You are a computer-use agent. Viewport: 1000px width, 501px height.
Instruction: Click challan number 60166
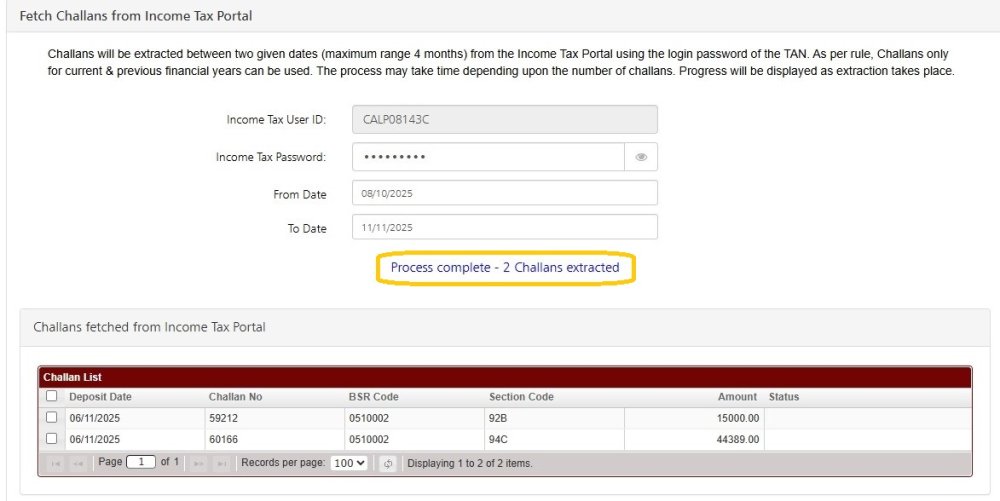(x=223, y=440)
